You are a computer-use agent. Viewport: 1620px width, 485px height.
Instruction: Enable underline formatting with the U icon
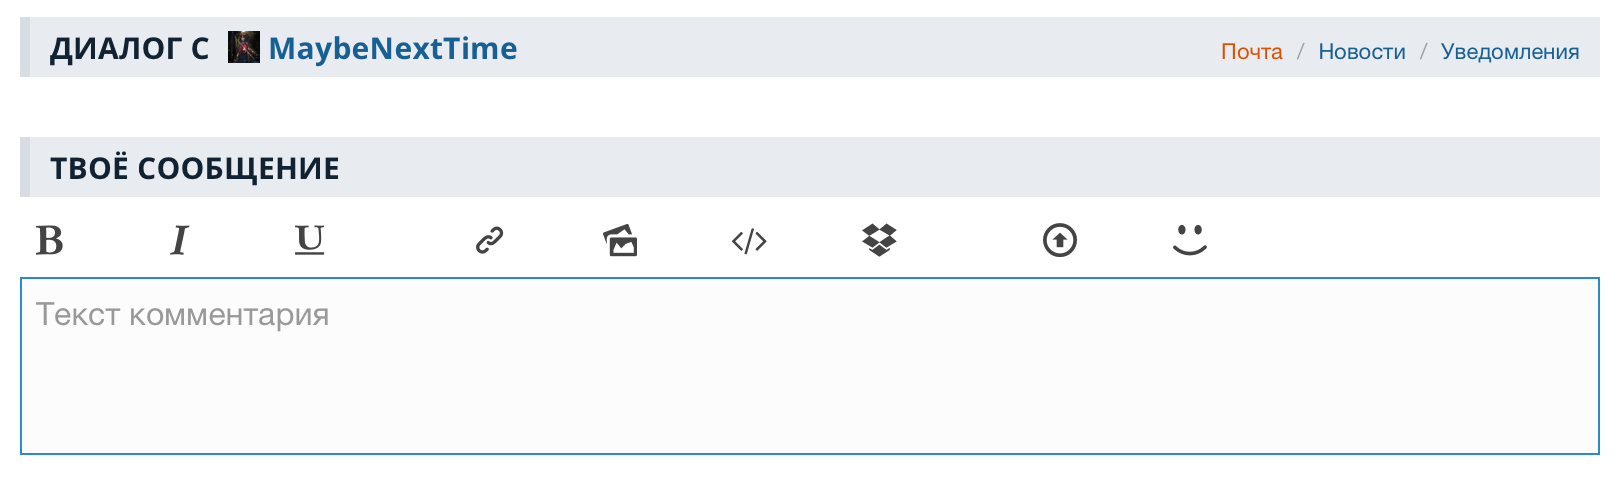coord(310,240)
